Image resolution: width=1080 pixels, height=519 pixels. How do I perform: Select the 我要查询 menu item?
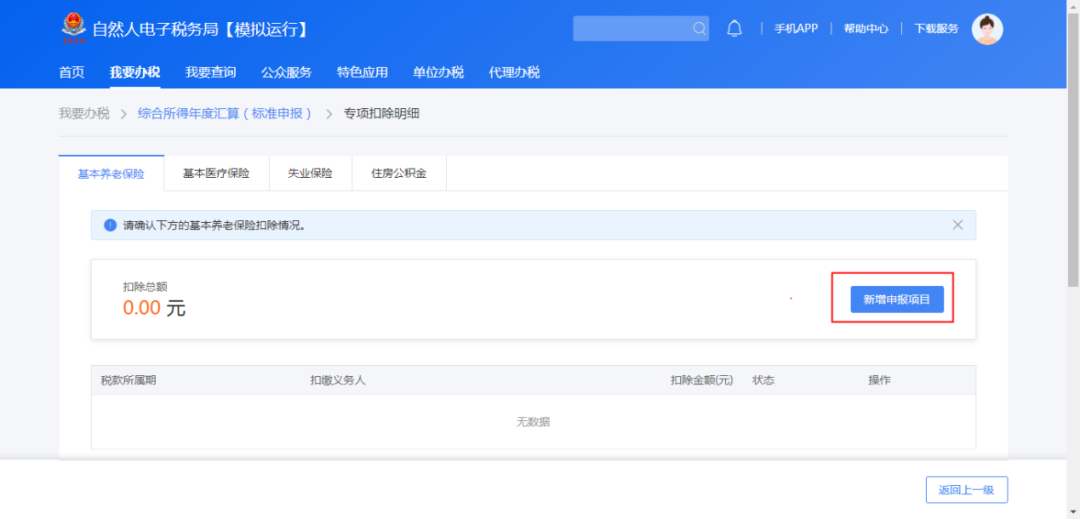[x=211, y=72]
